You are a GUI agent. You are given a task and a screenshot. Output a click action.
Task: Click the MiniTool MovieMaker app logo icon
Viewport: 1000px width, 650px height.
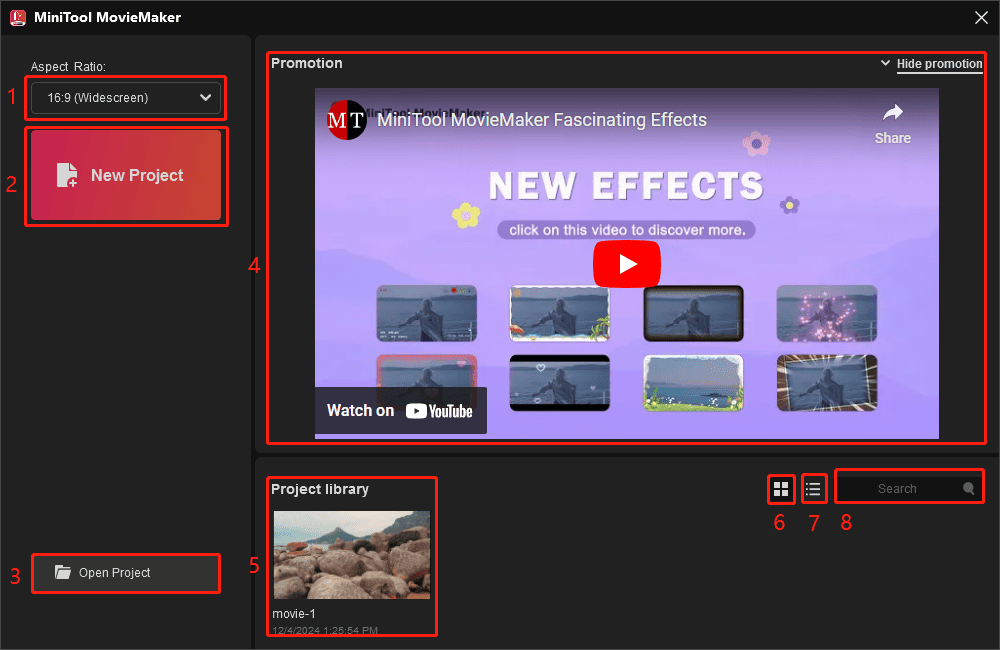pos(18,18)
